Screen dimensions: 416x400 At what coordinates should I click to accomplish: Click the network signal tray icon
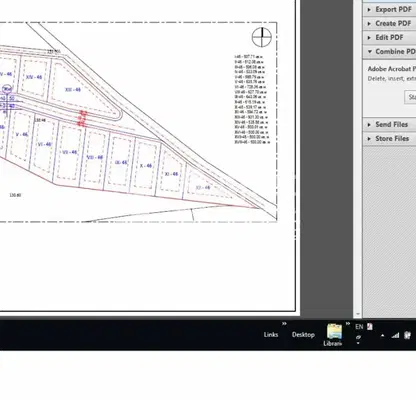(x=395, y=335)
